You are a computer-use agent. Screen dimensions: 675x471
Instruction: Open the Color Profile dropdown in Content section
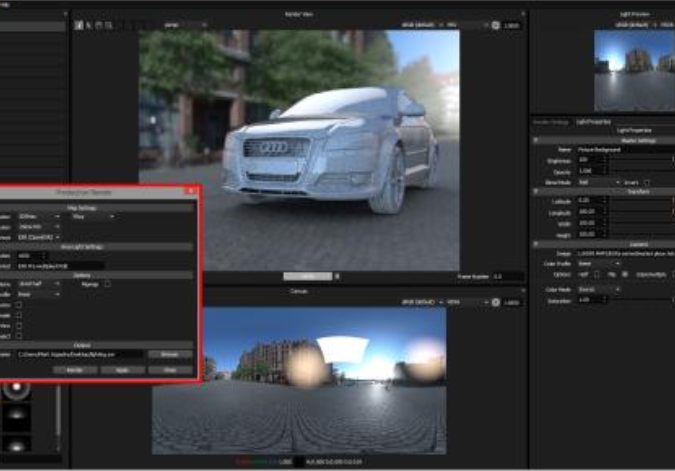click(x=599, y=263)
